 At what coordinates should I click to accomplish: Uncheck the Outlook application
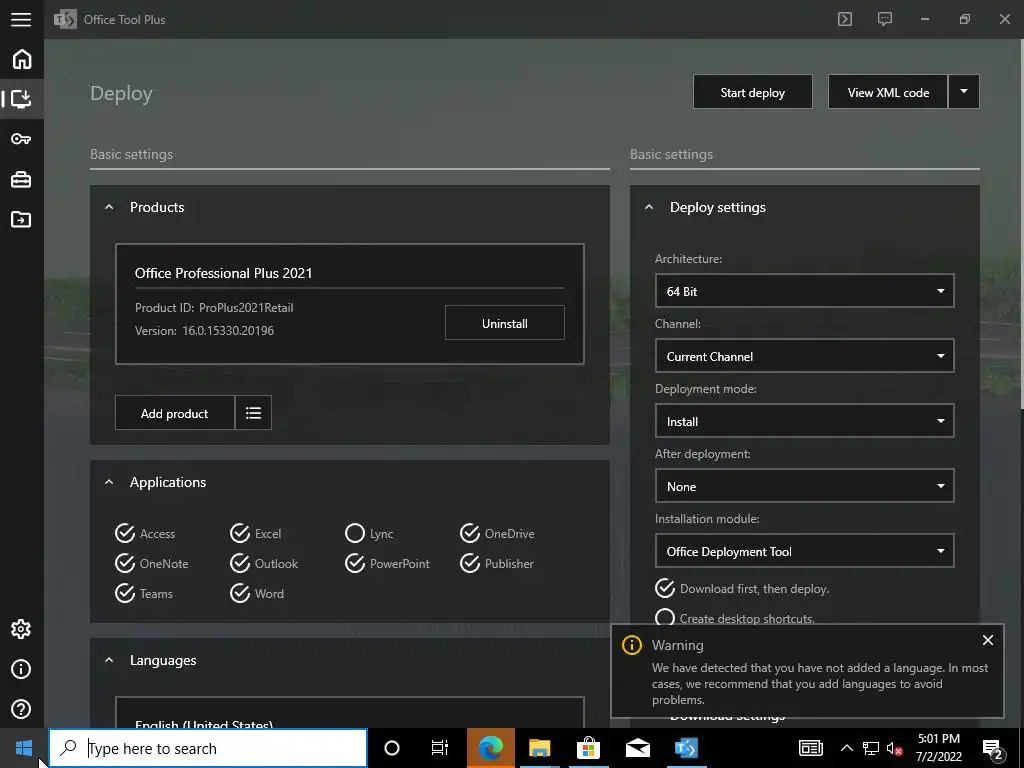coord(240,563)
